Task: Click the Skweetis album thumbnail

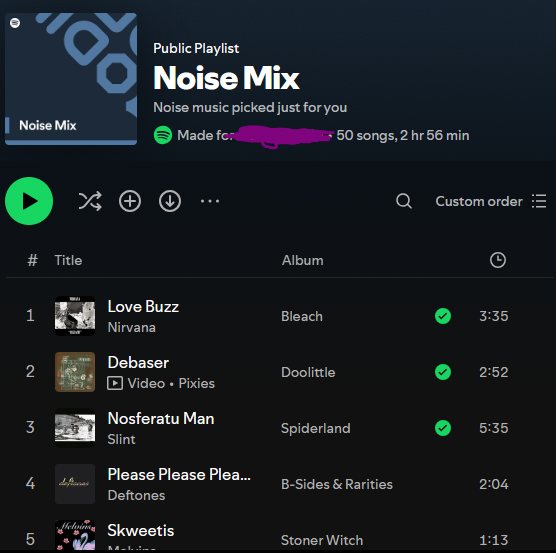Action: coord(75,535)
